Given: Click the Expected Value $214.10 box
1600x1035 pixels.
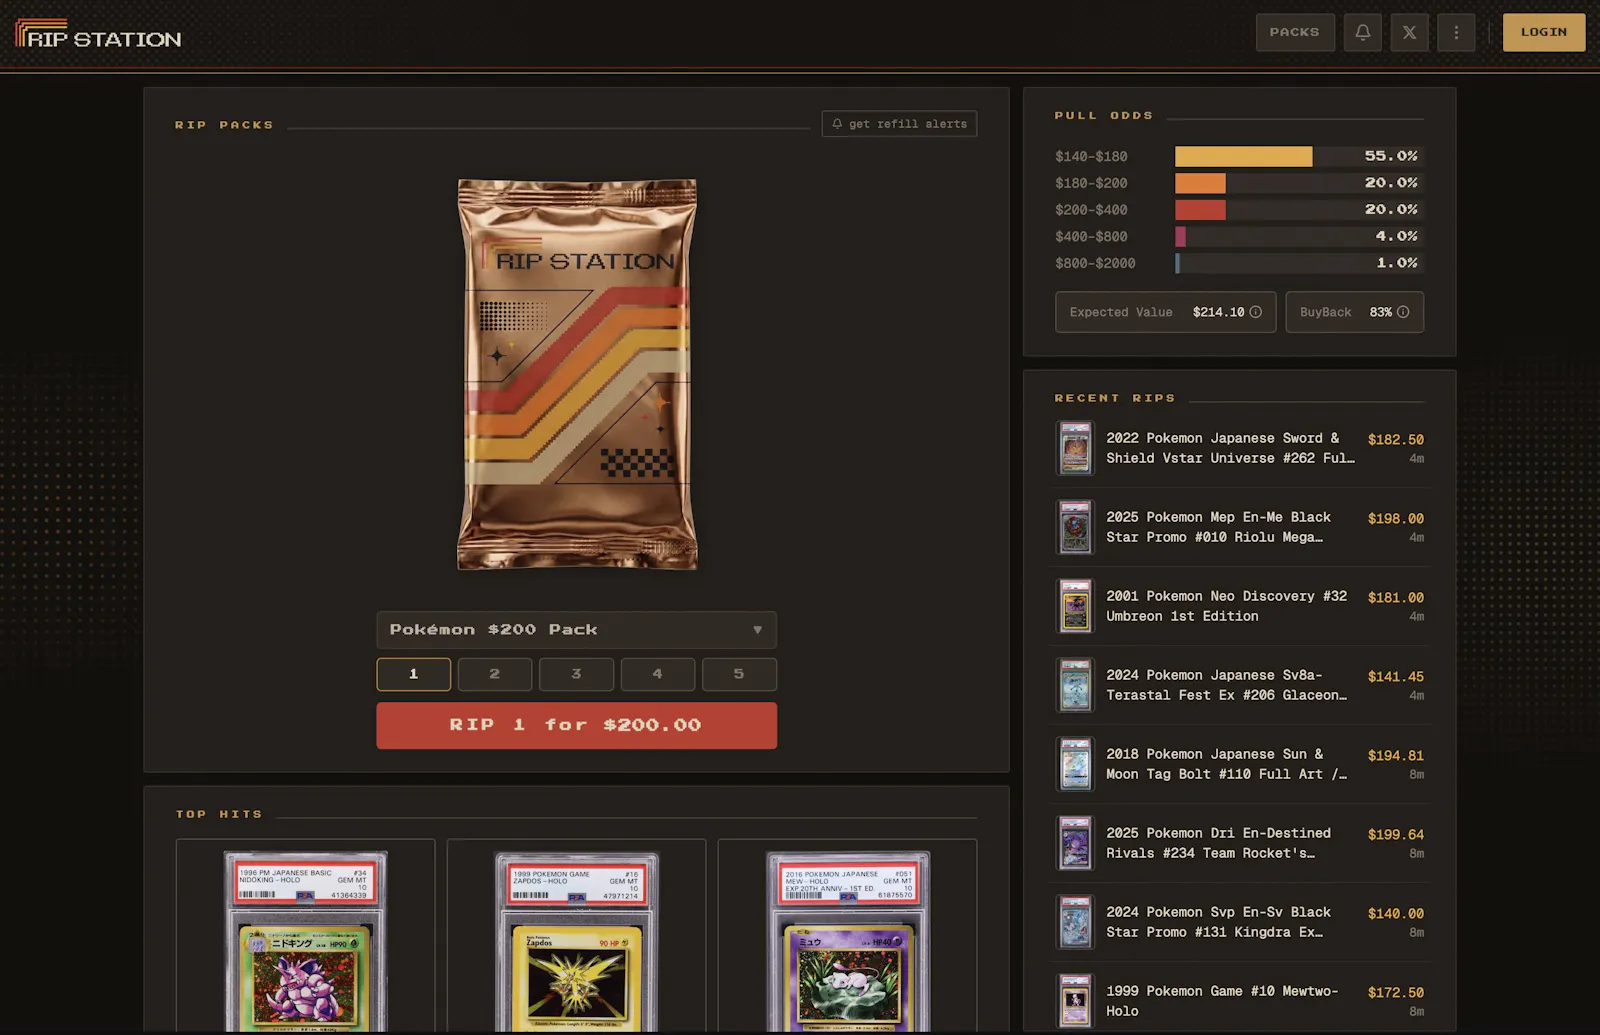Looking at the screenshot, I should pos(1165,312).
